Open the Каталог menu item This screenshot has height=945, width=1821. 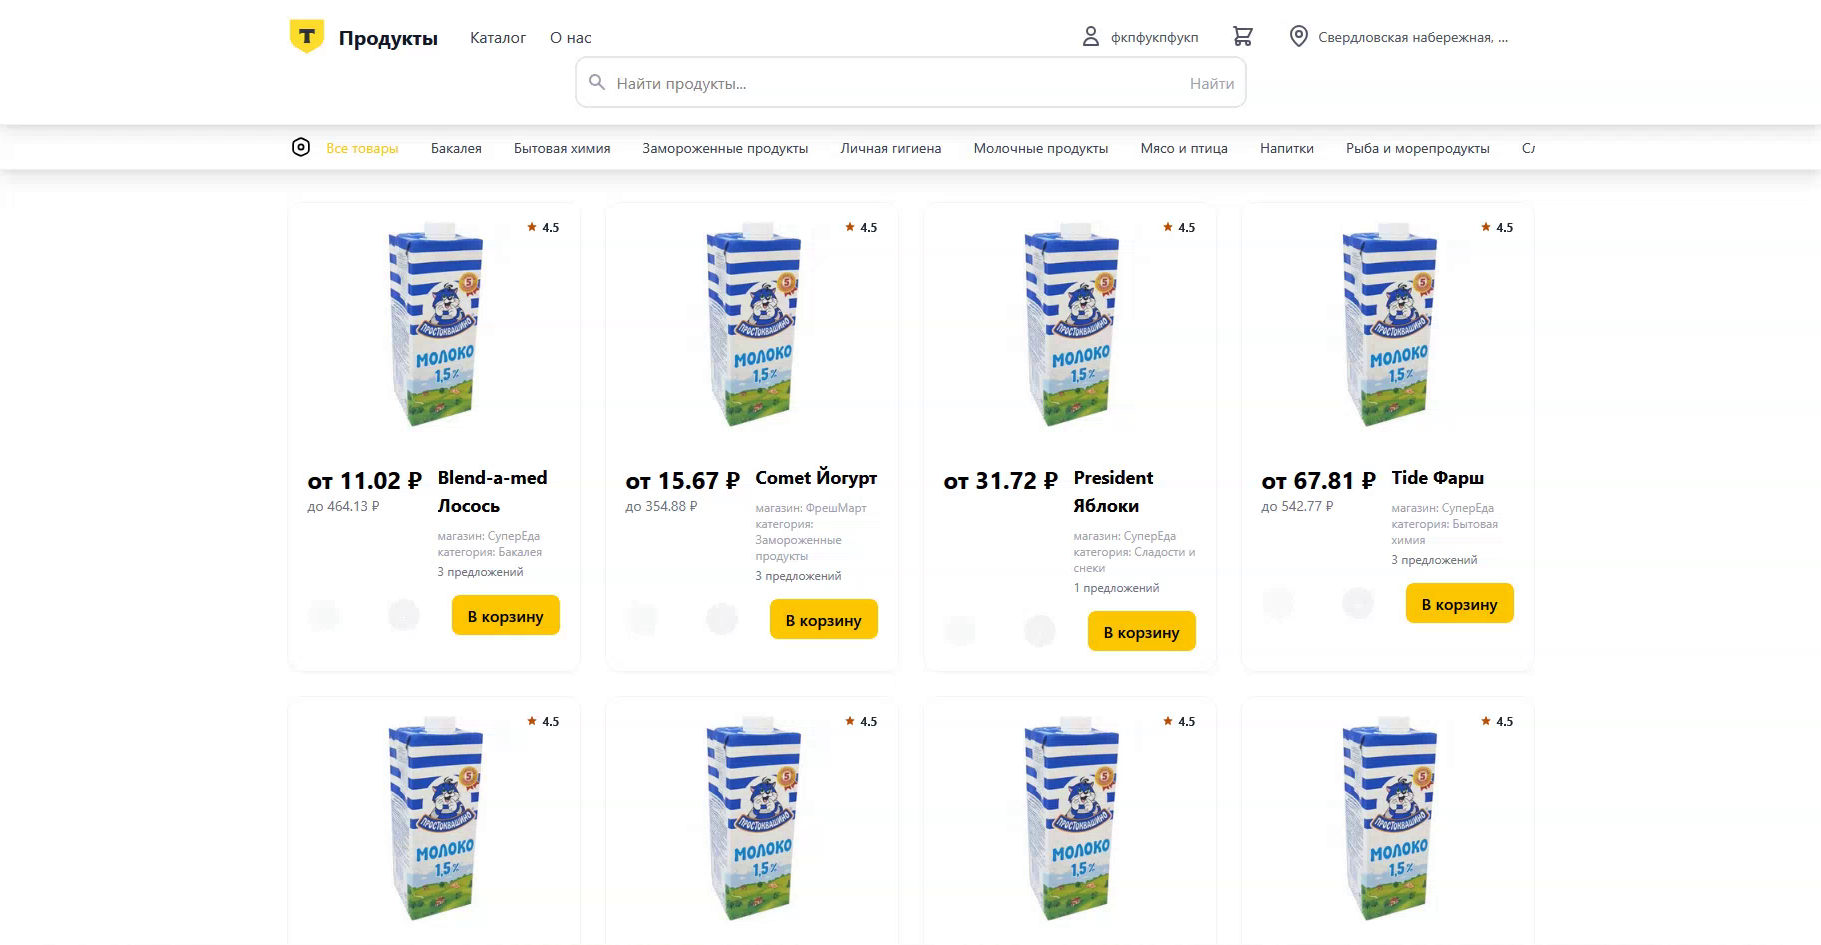[x=498, y=38]
